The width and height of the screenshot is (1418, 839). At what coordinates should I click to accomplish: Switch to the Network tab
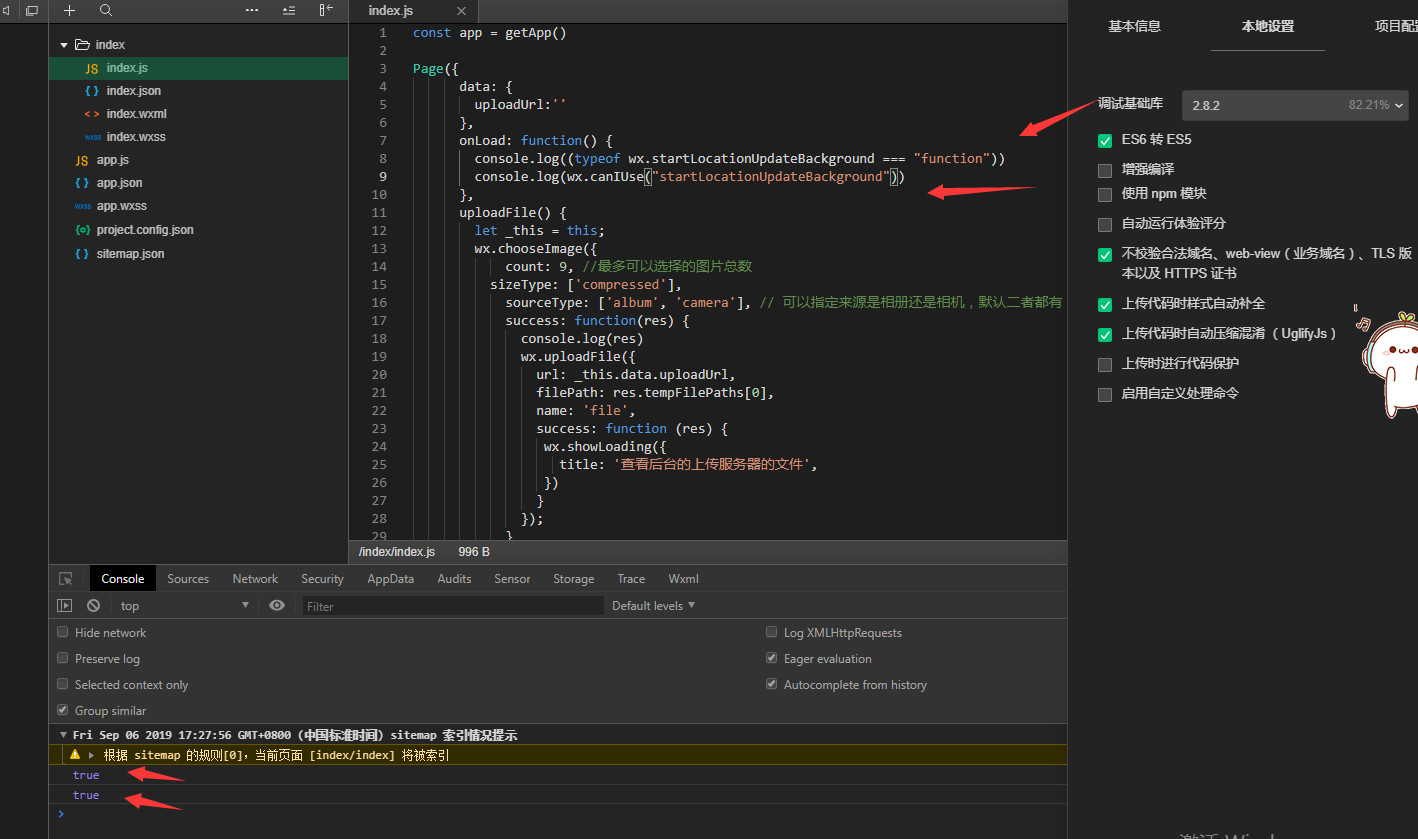coord(255,579)
